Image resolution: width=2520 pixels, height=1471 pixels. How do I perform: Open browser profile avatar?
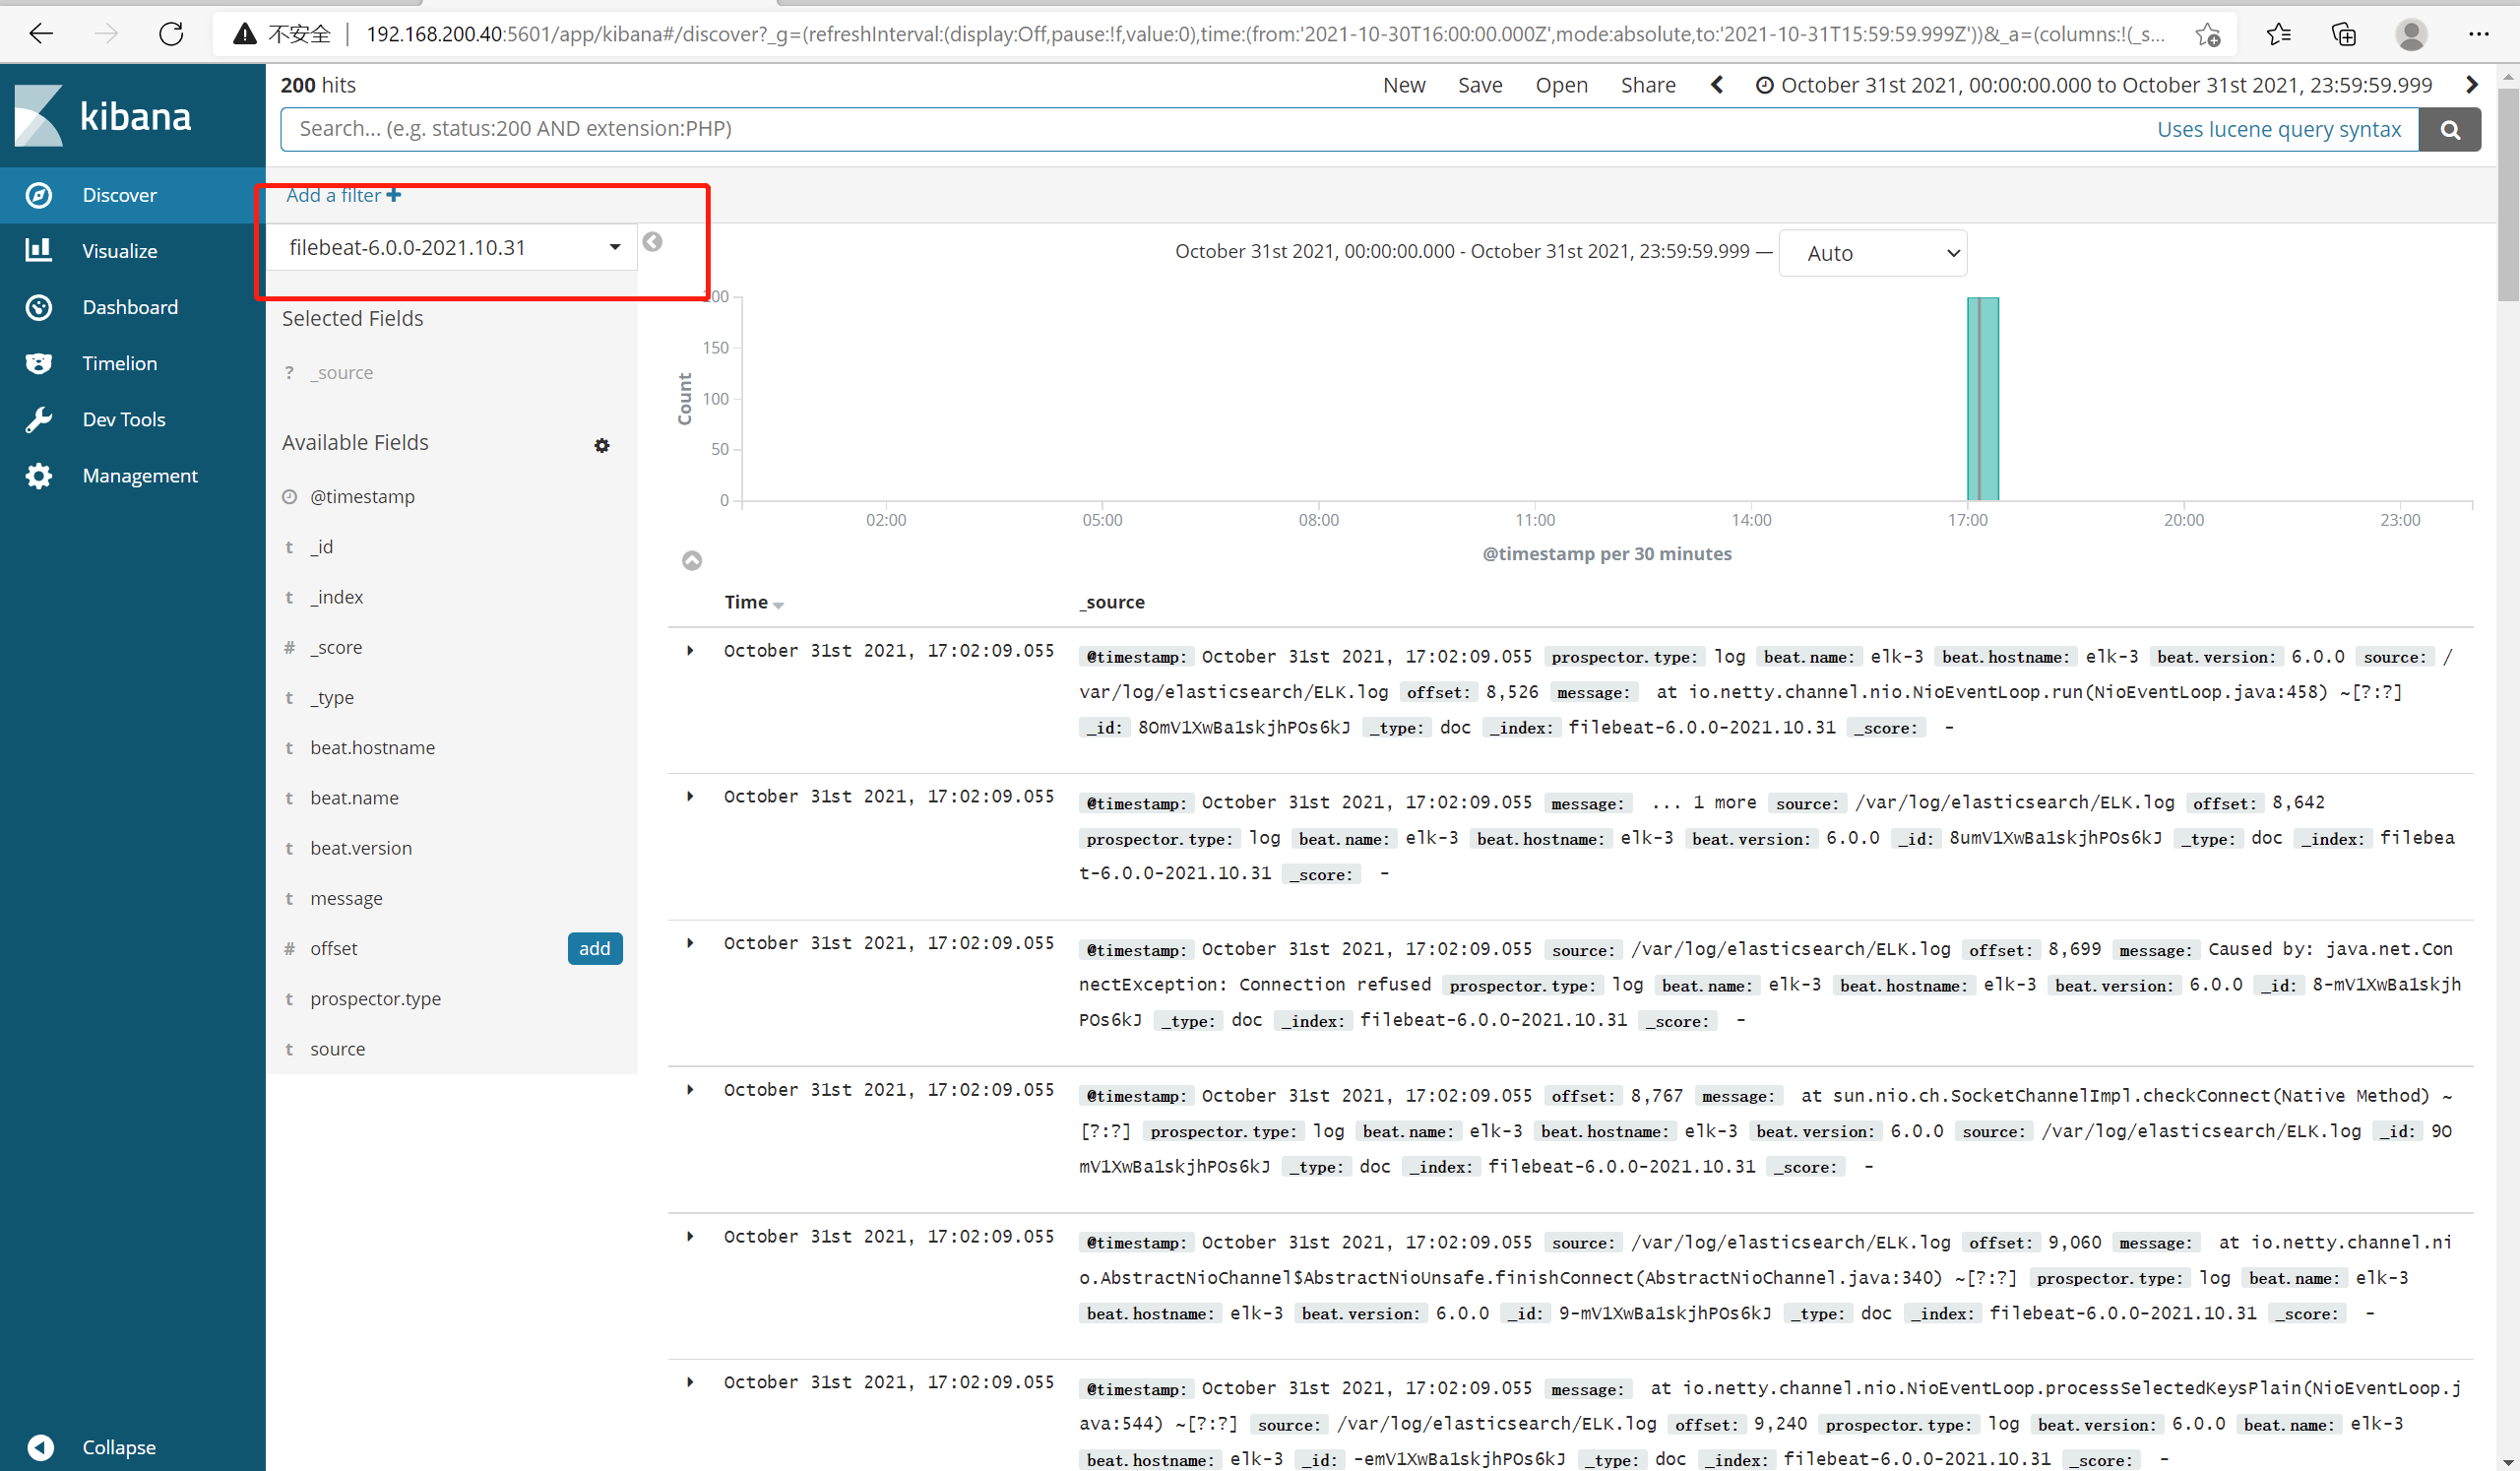point(2411,34)
